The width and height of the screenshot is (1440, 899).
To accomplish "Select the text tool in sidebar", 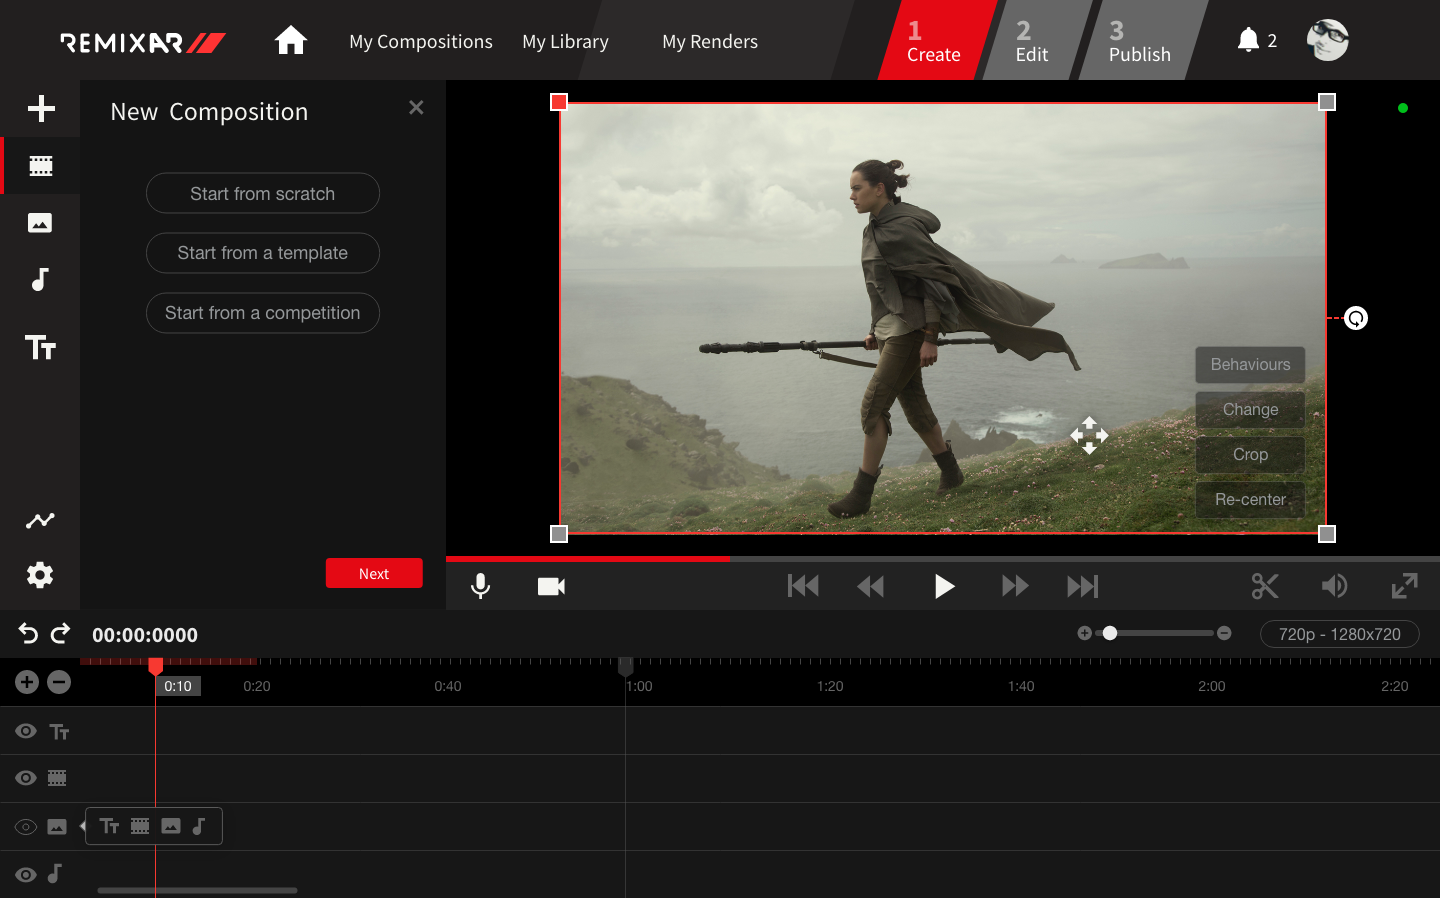I will pyautogui.click(x=40, y=347).
